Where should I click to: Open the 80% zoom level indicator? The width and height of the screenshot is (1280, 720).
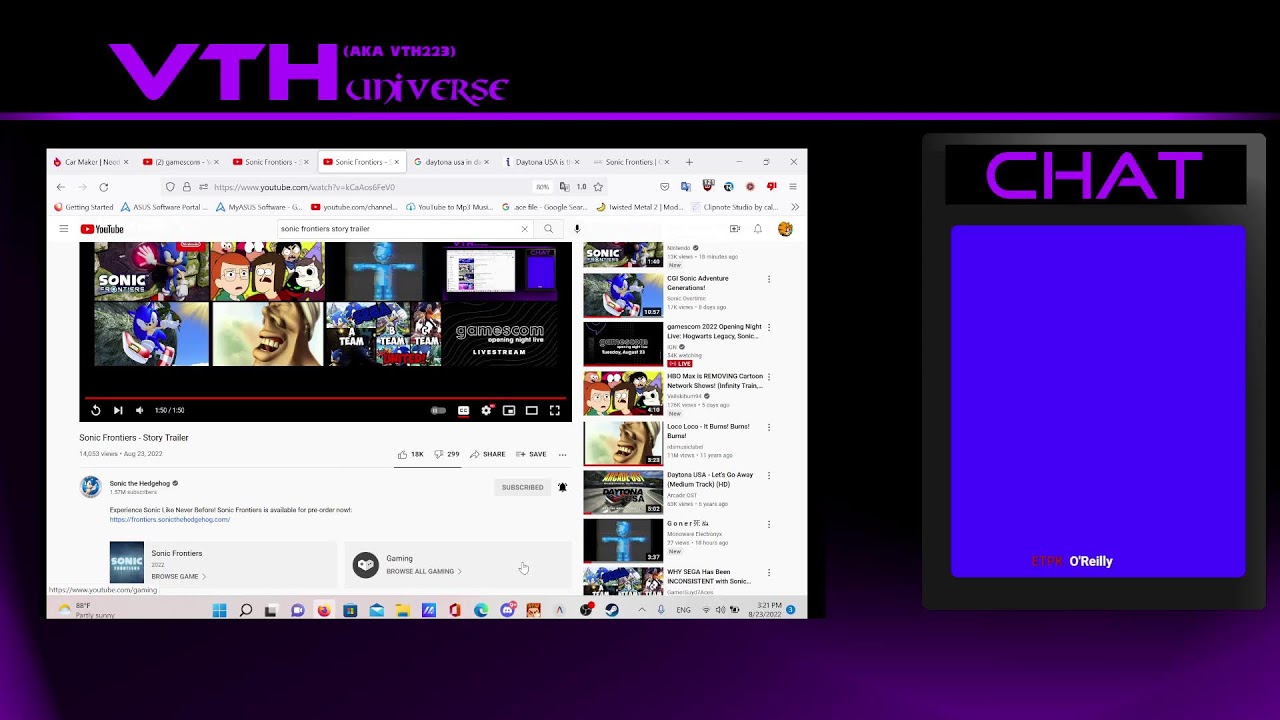pyautogui.click(x=542, y=187)
